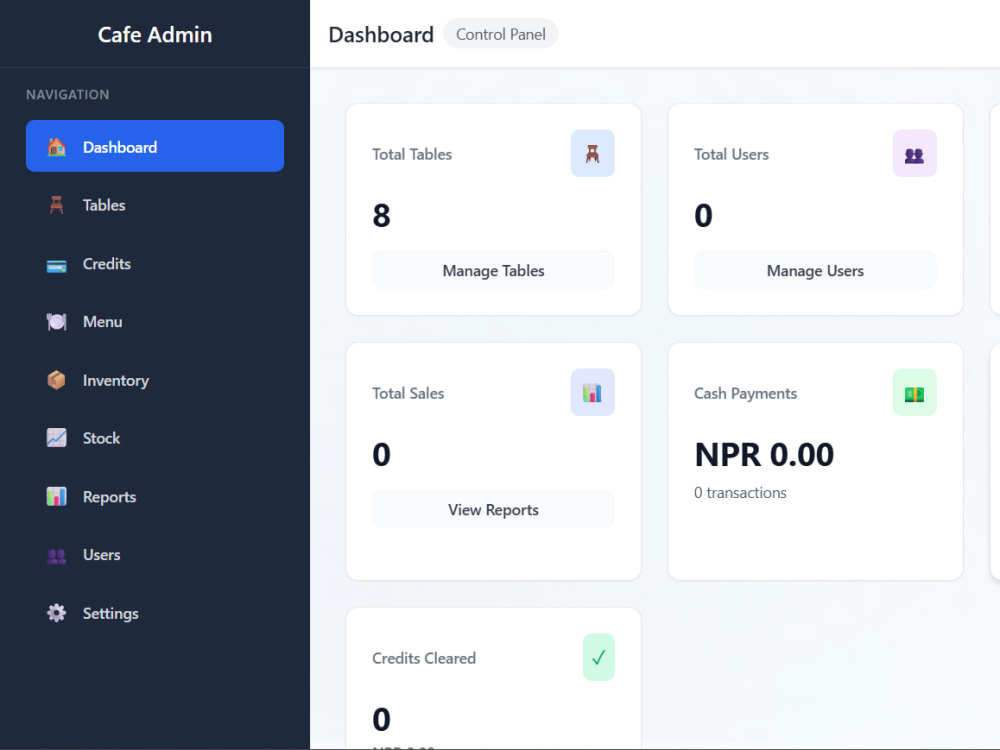Click the Total Sales label

[408, 393]
